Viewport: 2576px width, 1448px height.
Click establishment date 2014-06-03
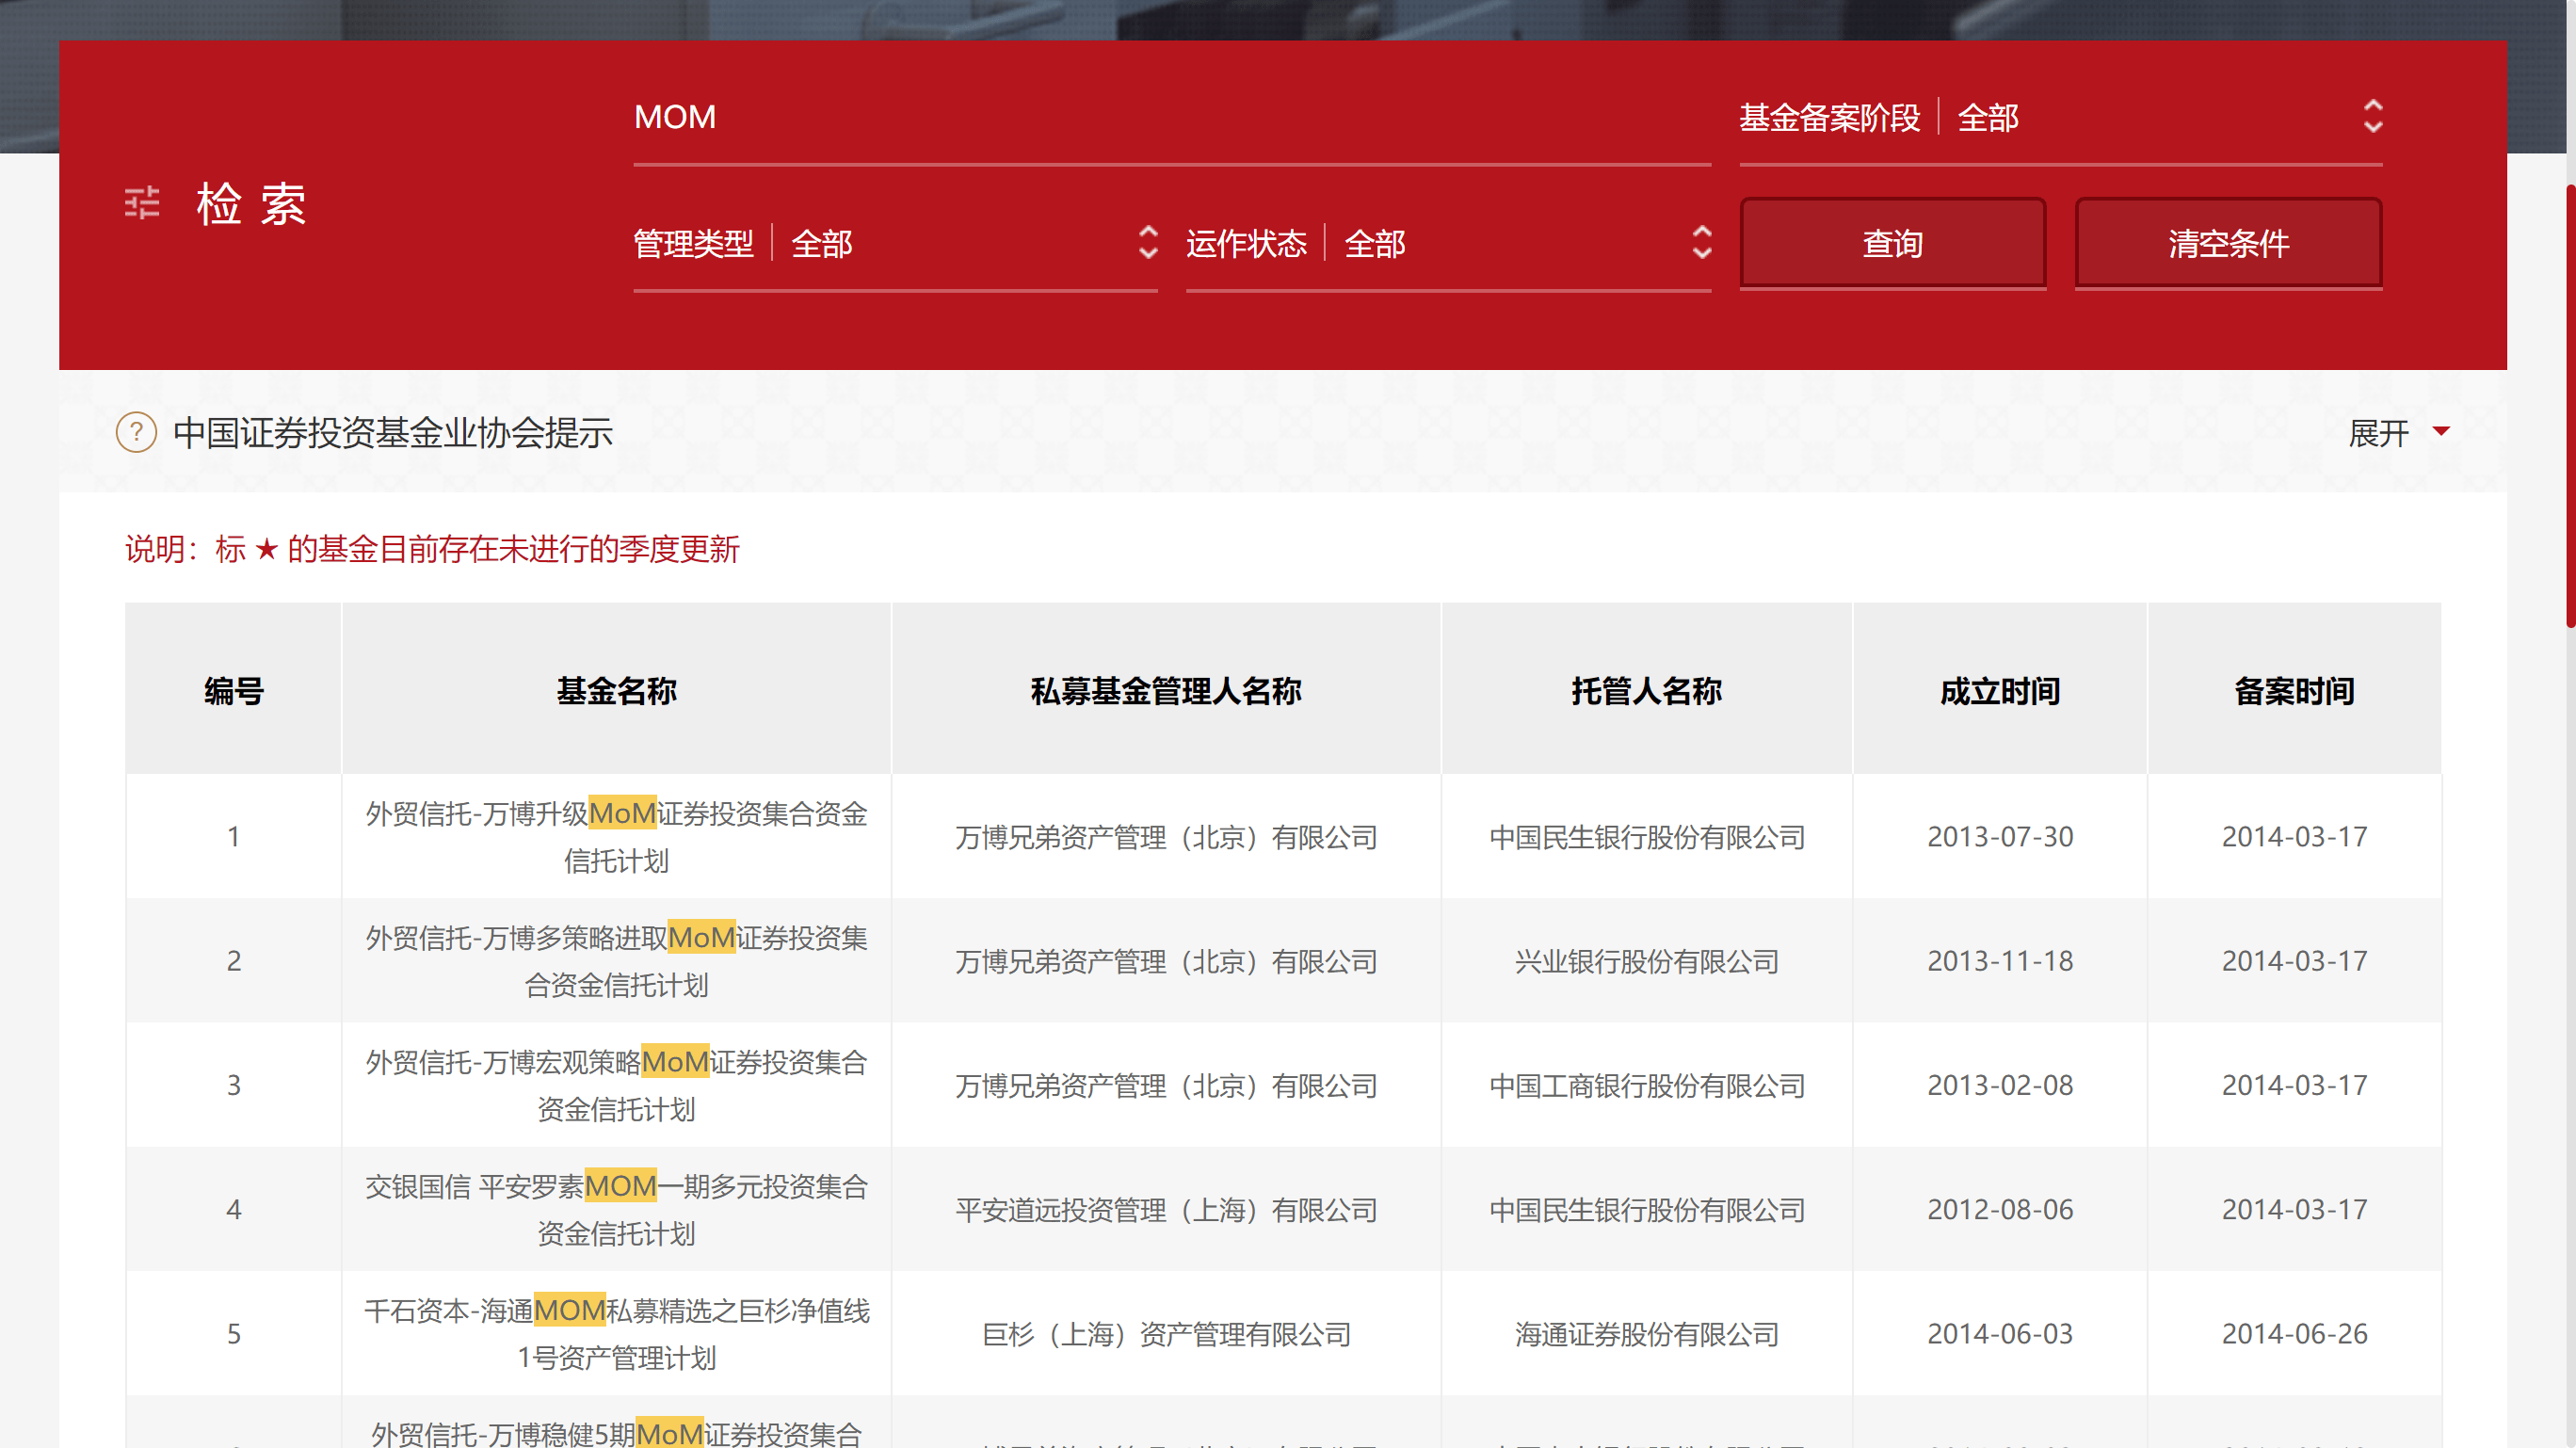click(2000, 1333)
